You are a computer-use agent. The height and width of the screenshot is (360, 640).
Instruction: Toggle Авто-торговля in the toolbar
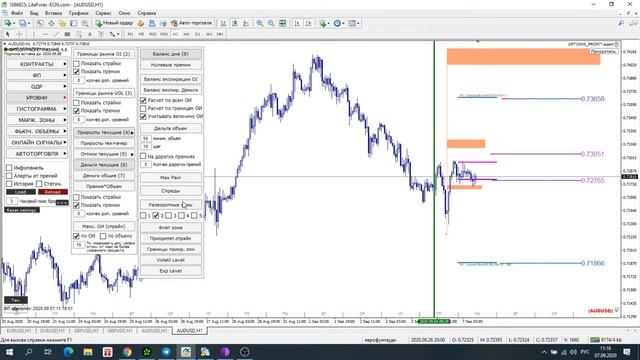coord(191,23)
